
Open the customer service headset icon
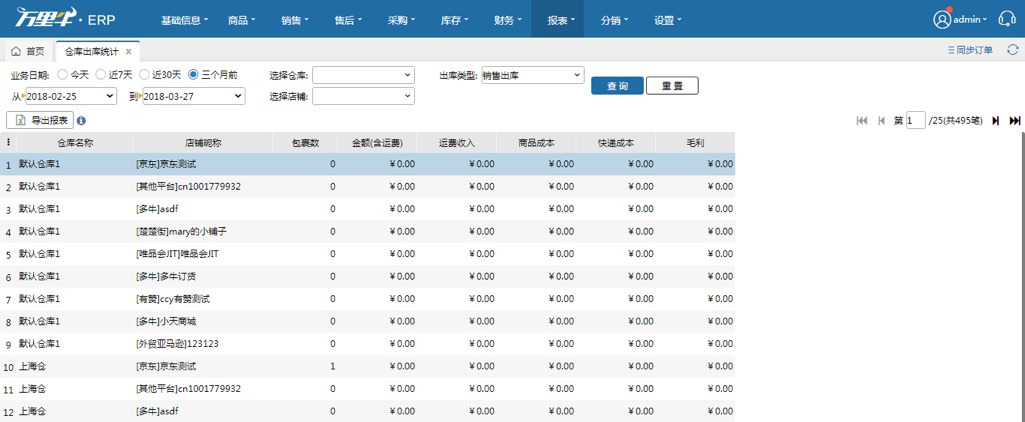click(x=1007, y=20)
